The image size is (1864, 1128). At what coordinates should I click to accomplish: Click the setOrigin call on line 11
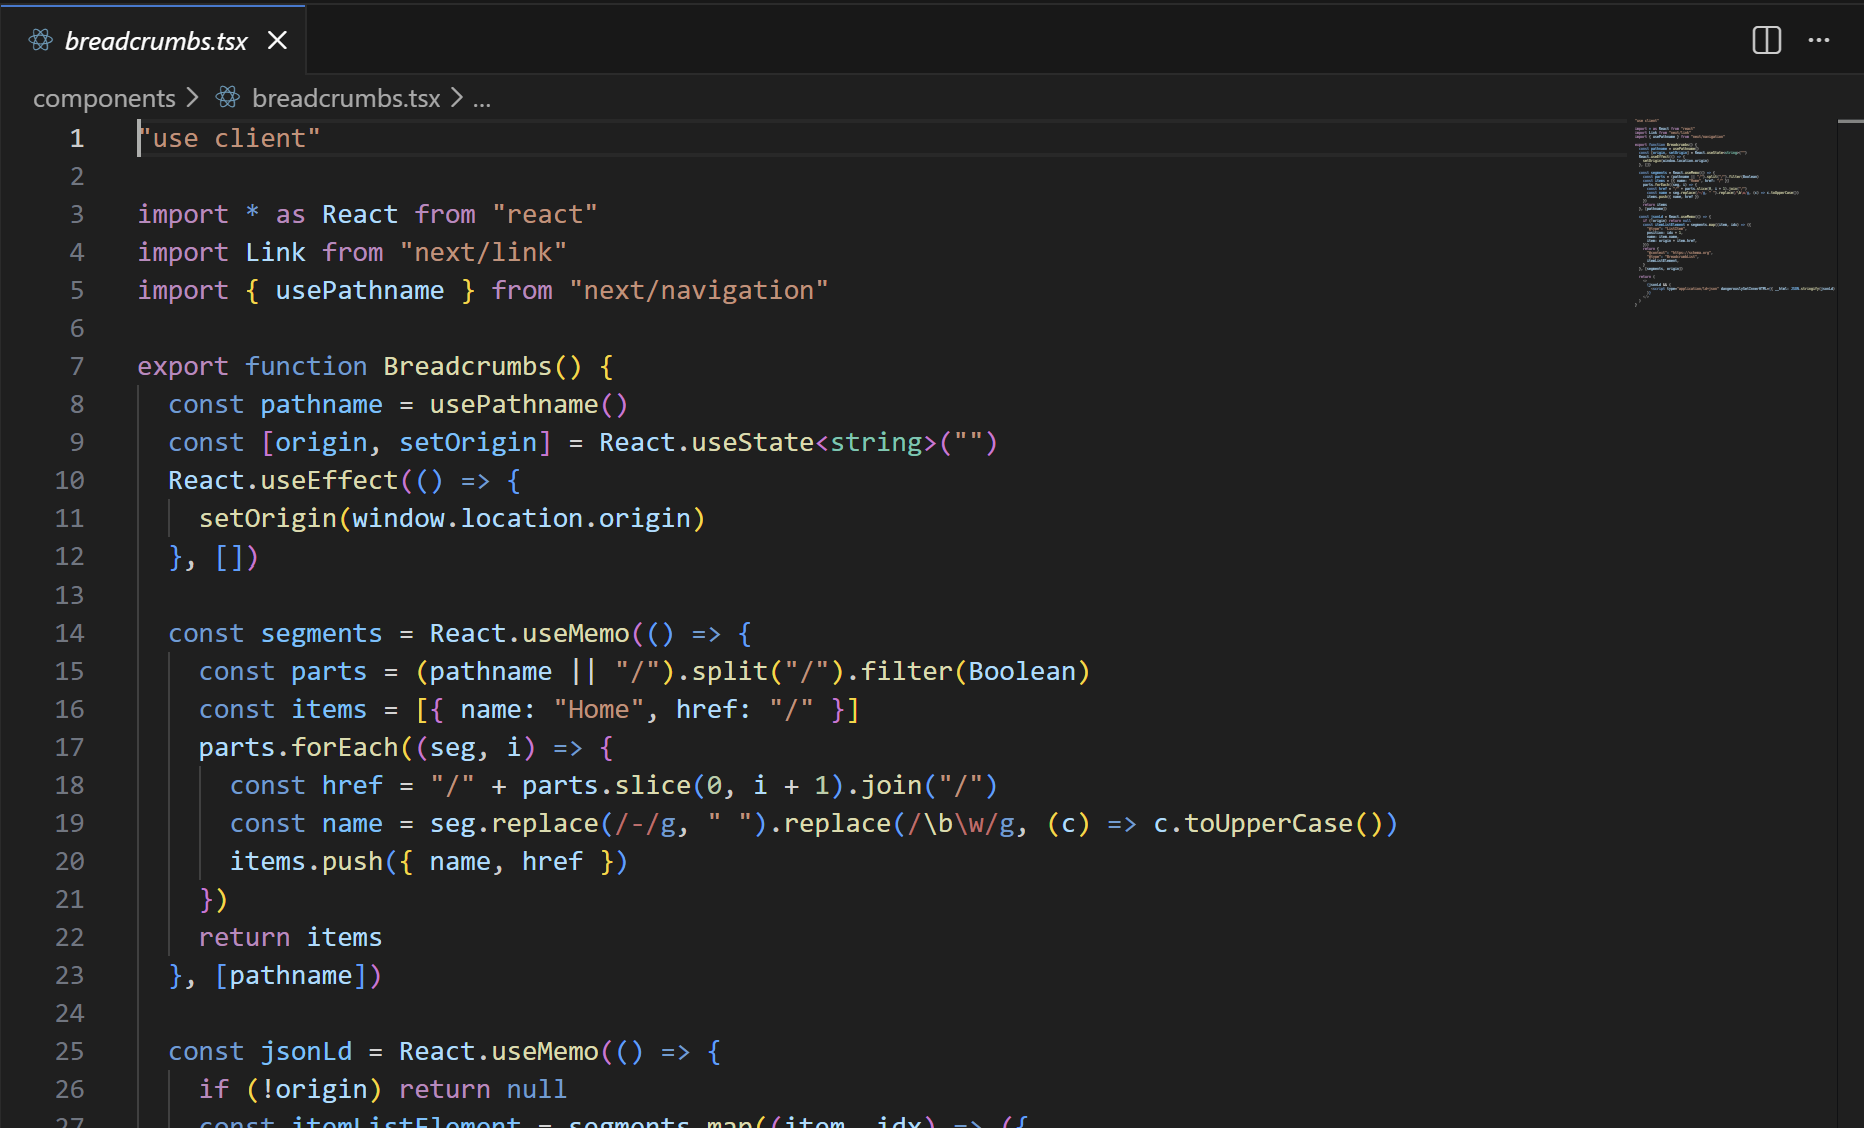tap(267, 519)
